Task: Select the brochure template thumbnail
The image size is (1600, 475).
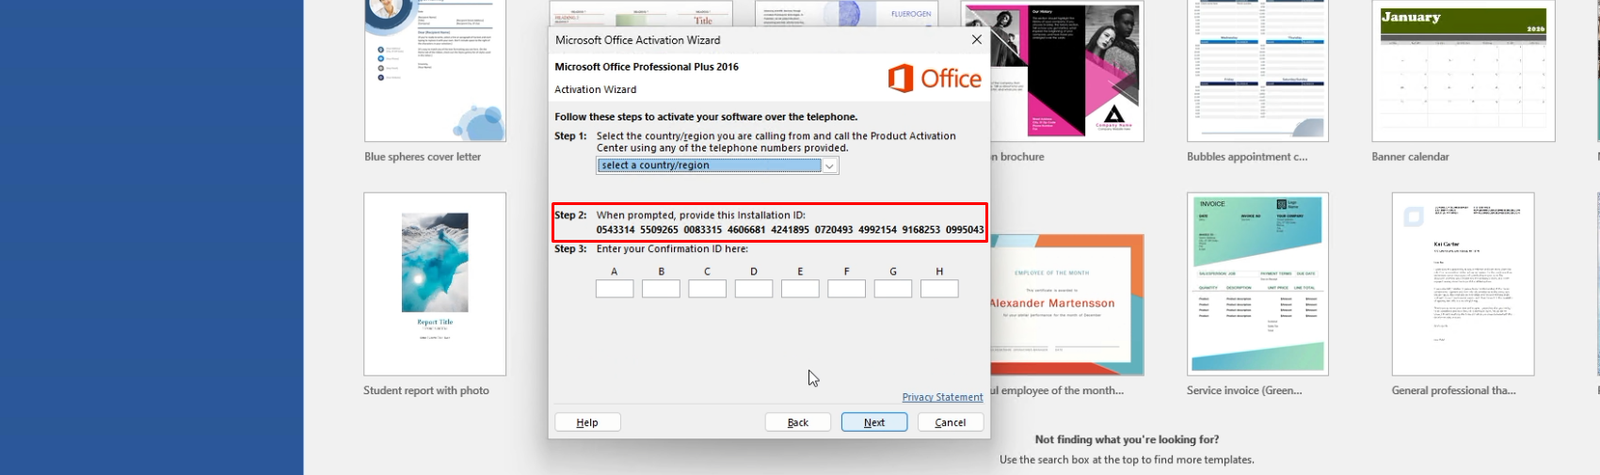Action: click(1067, 70)
